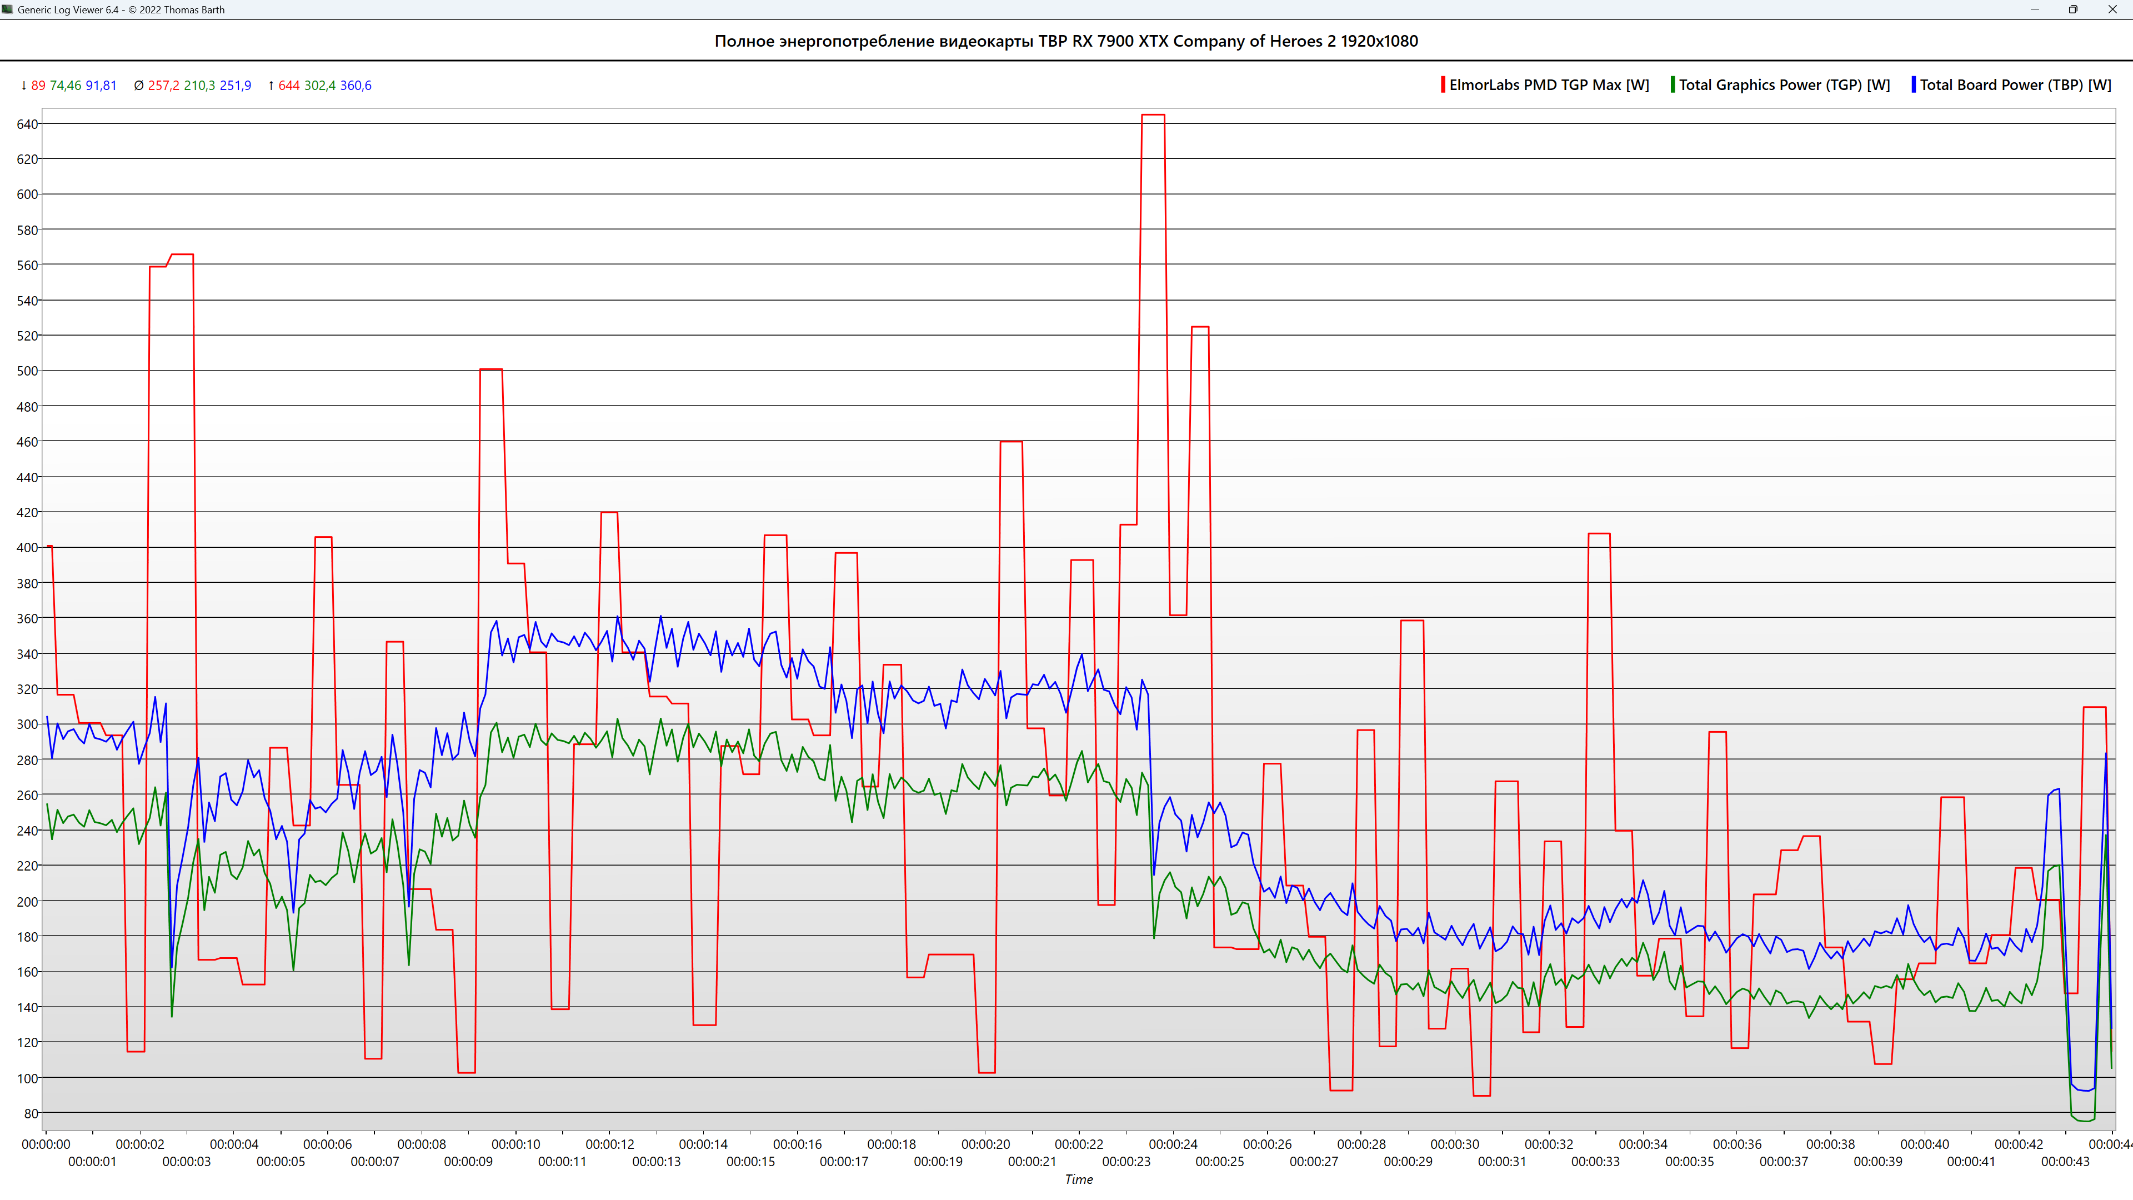This screenshot has width=2133, height=1200.
Task: Toggle the ElmorLabs PMD TGP Max series label
Action: coord(1549,85)
